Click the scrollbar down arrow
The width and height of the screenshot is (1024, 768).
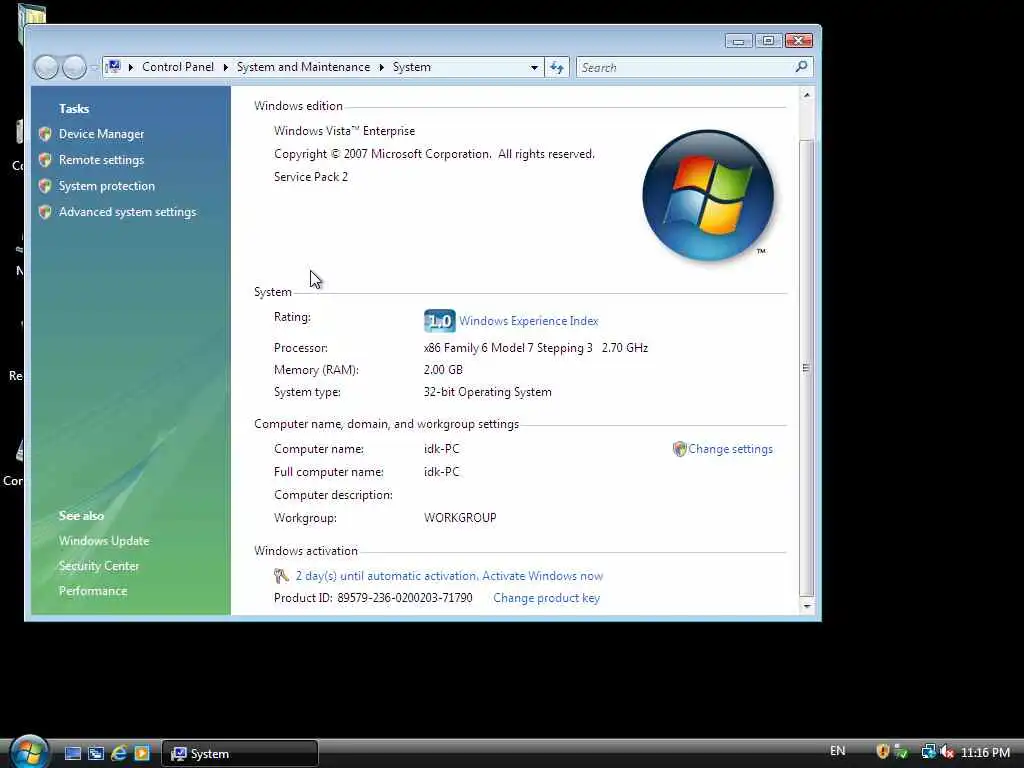(x=807, y=606)
